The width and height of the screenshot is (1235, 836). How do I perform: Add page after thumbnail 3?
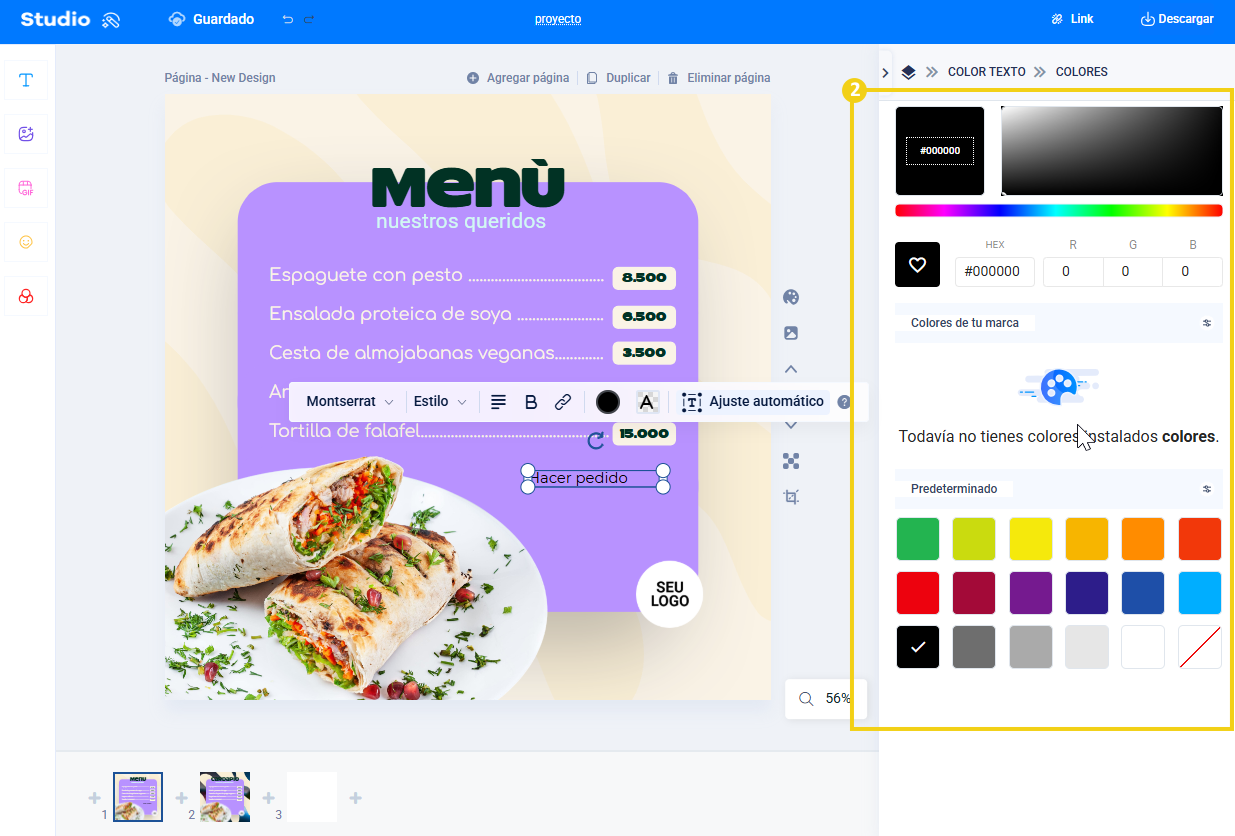point(355,798)
